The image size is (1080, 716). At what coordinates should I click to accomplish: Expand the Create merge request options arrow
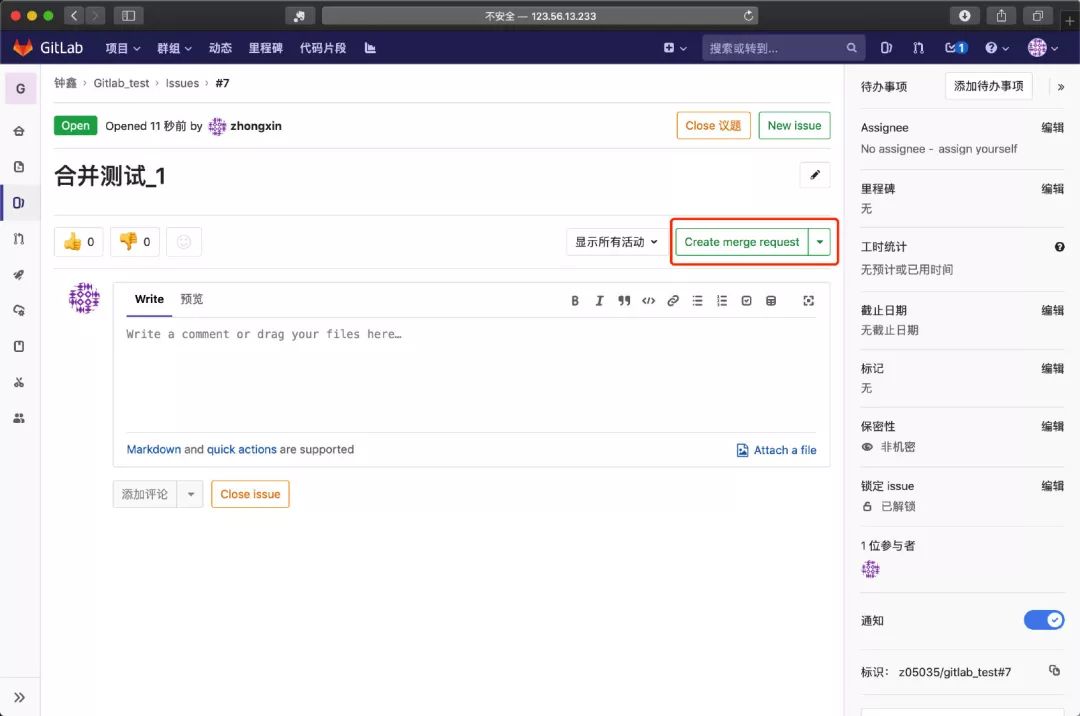(820, 242)
